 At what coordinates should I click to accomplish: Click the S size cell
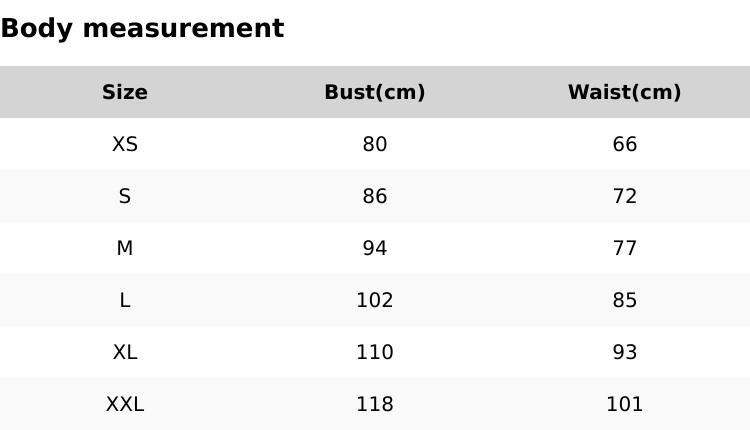point(125,197)
